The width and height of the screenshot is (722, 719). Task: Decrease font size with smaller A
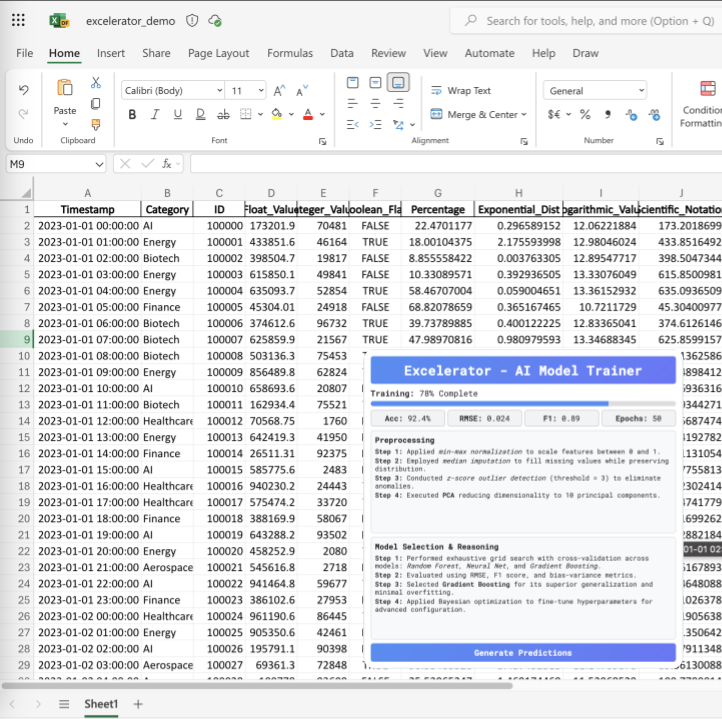[302, 91]
